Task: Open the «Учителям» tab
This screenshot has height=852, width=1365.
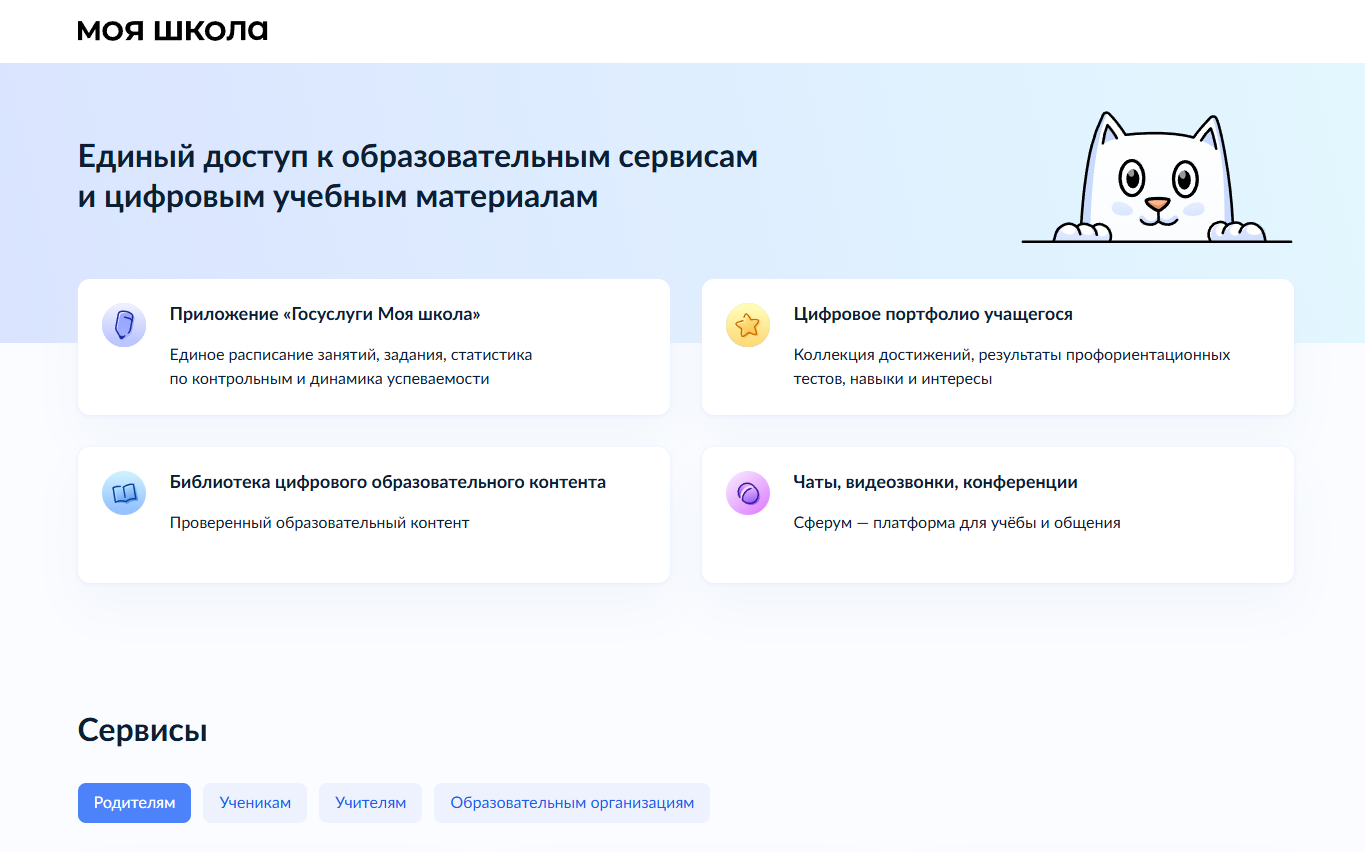Action: 370,803
